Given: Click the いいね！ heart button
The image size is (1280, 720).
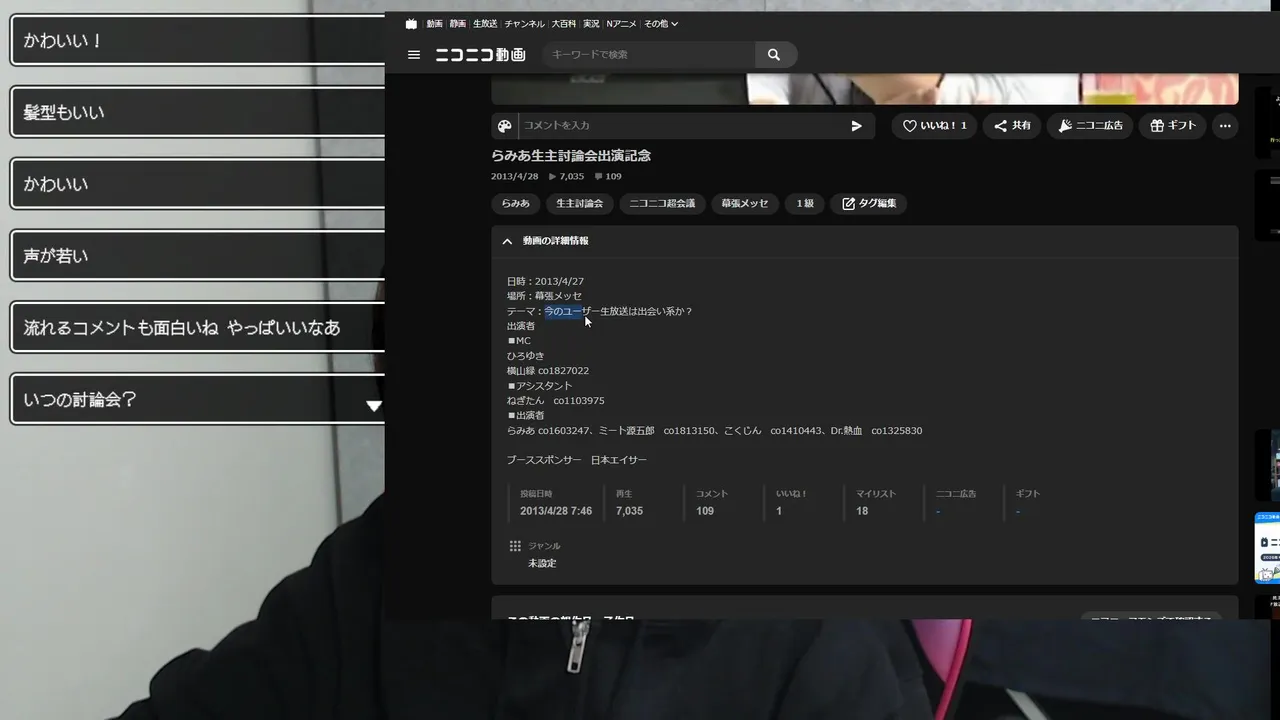Looking at the screenshot, I should point(934,126).
